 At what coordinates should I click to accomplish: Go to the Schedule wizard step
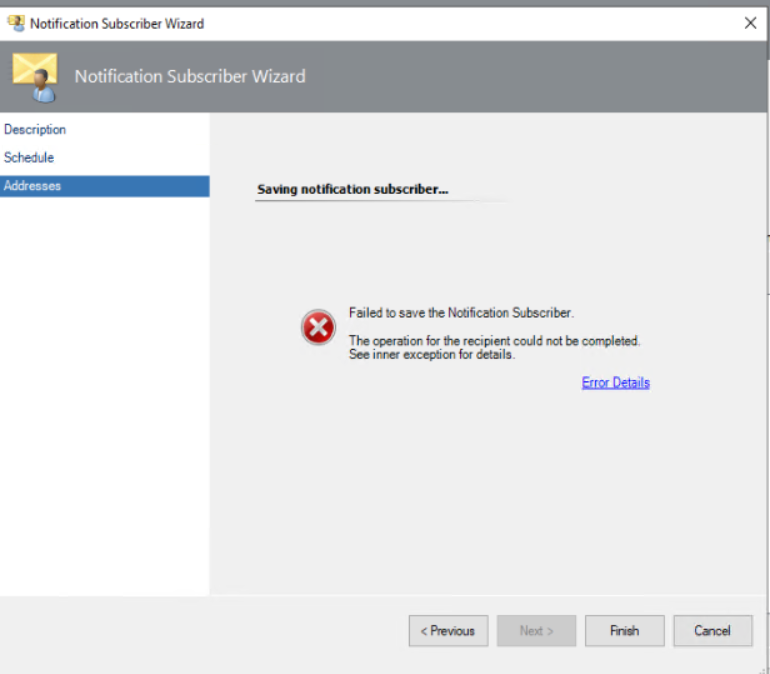[29, 158]
